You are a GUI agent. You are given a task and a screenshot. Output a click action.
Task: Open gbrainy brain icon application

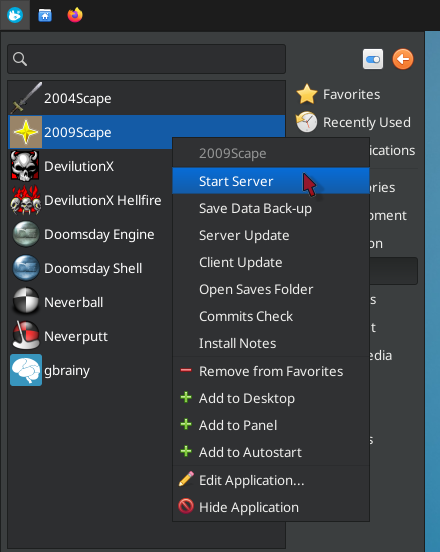click(90, 370)
